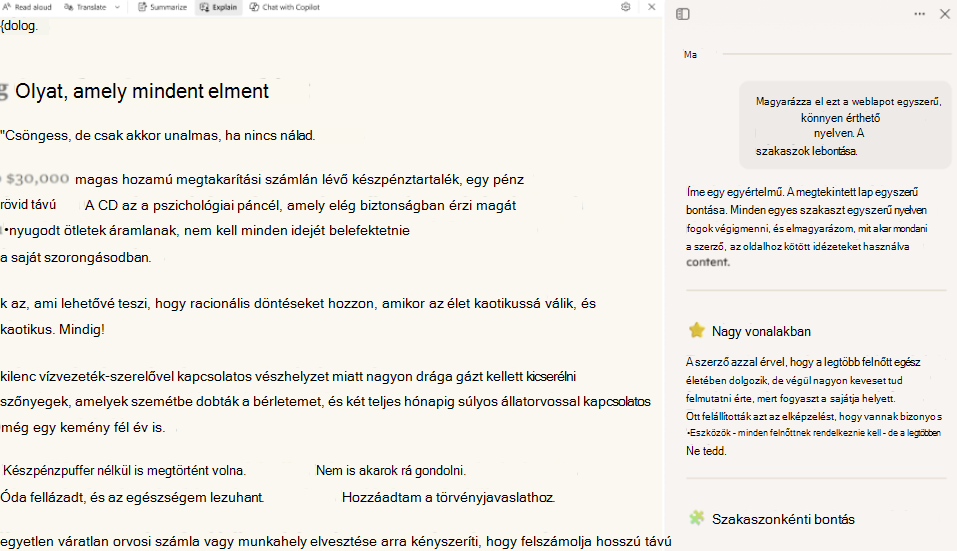Viewport: 957px width, 551px height.
Task: Click the Translate toolbar button
Action: (x=85, y=7)
